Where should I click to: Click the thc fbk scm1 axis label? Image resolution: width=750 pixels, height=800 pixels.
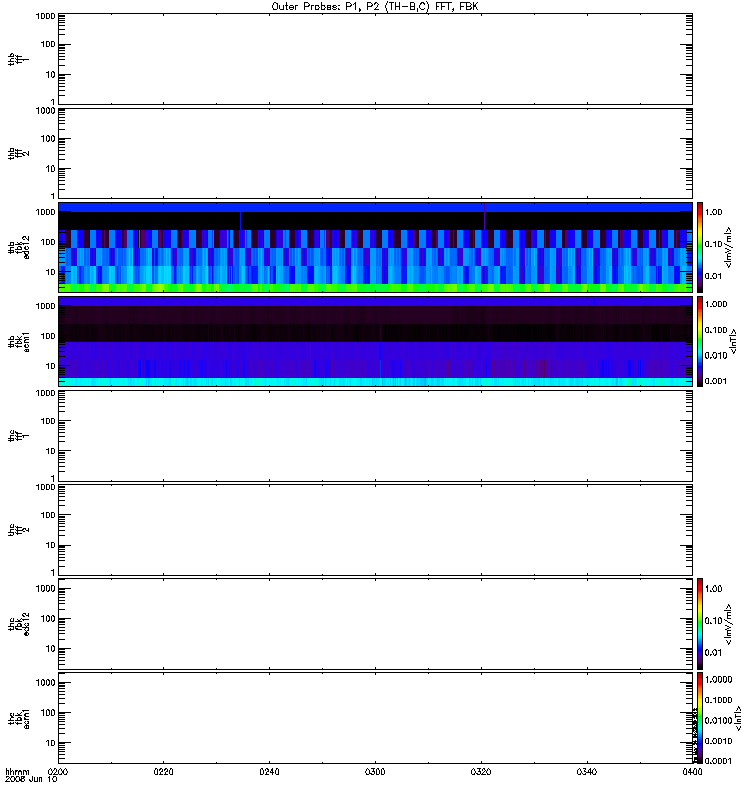coord(19,718)
